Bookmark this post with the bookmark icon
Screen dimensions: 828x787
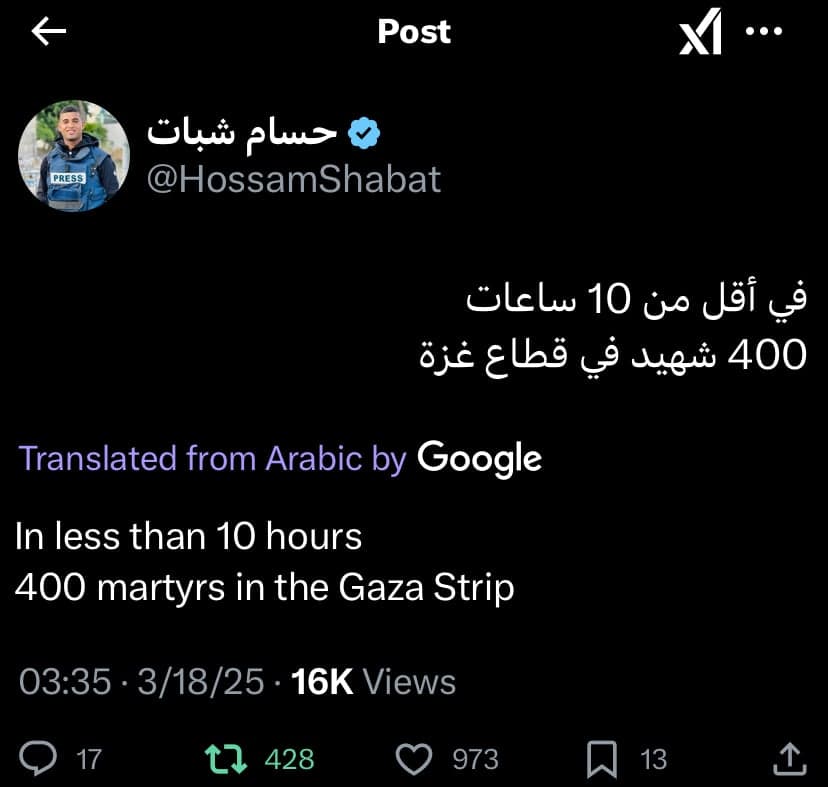602,759
